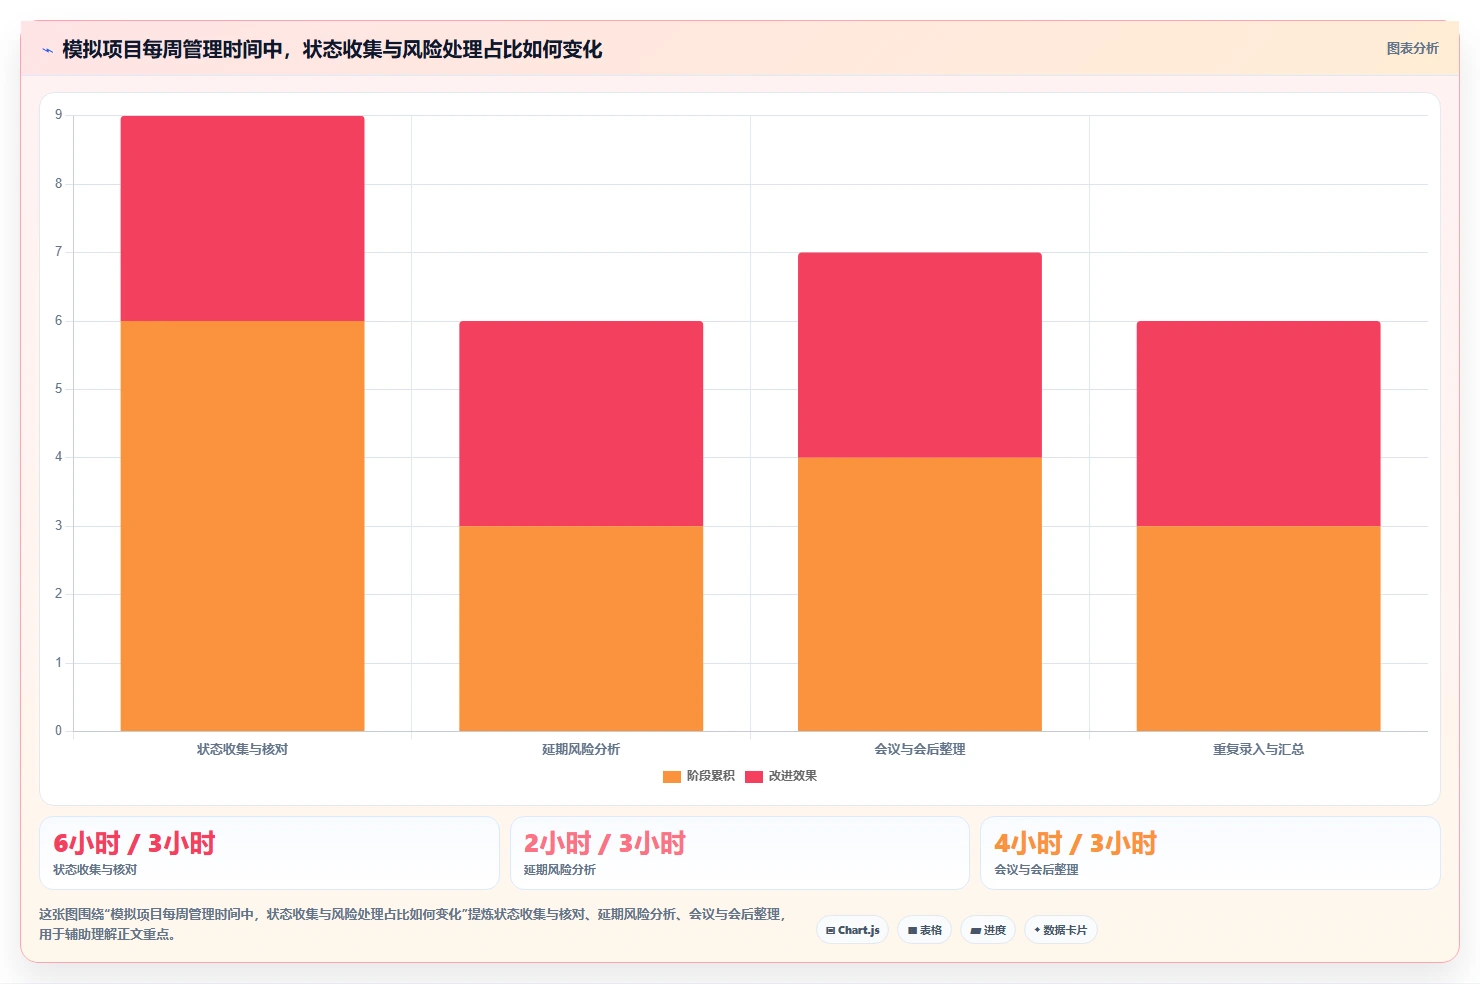1480x984 pixels.
Task: Click the red bar segment for 延期风险分析
Action: coord(581,423)
